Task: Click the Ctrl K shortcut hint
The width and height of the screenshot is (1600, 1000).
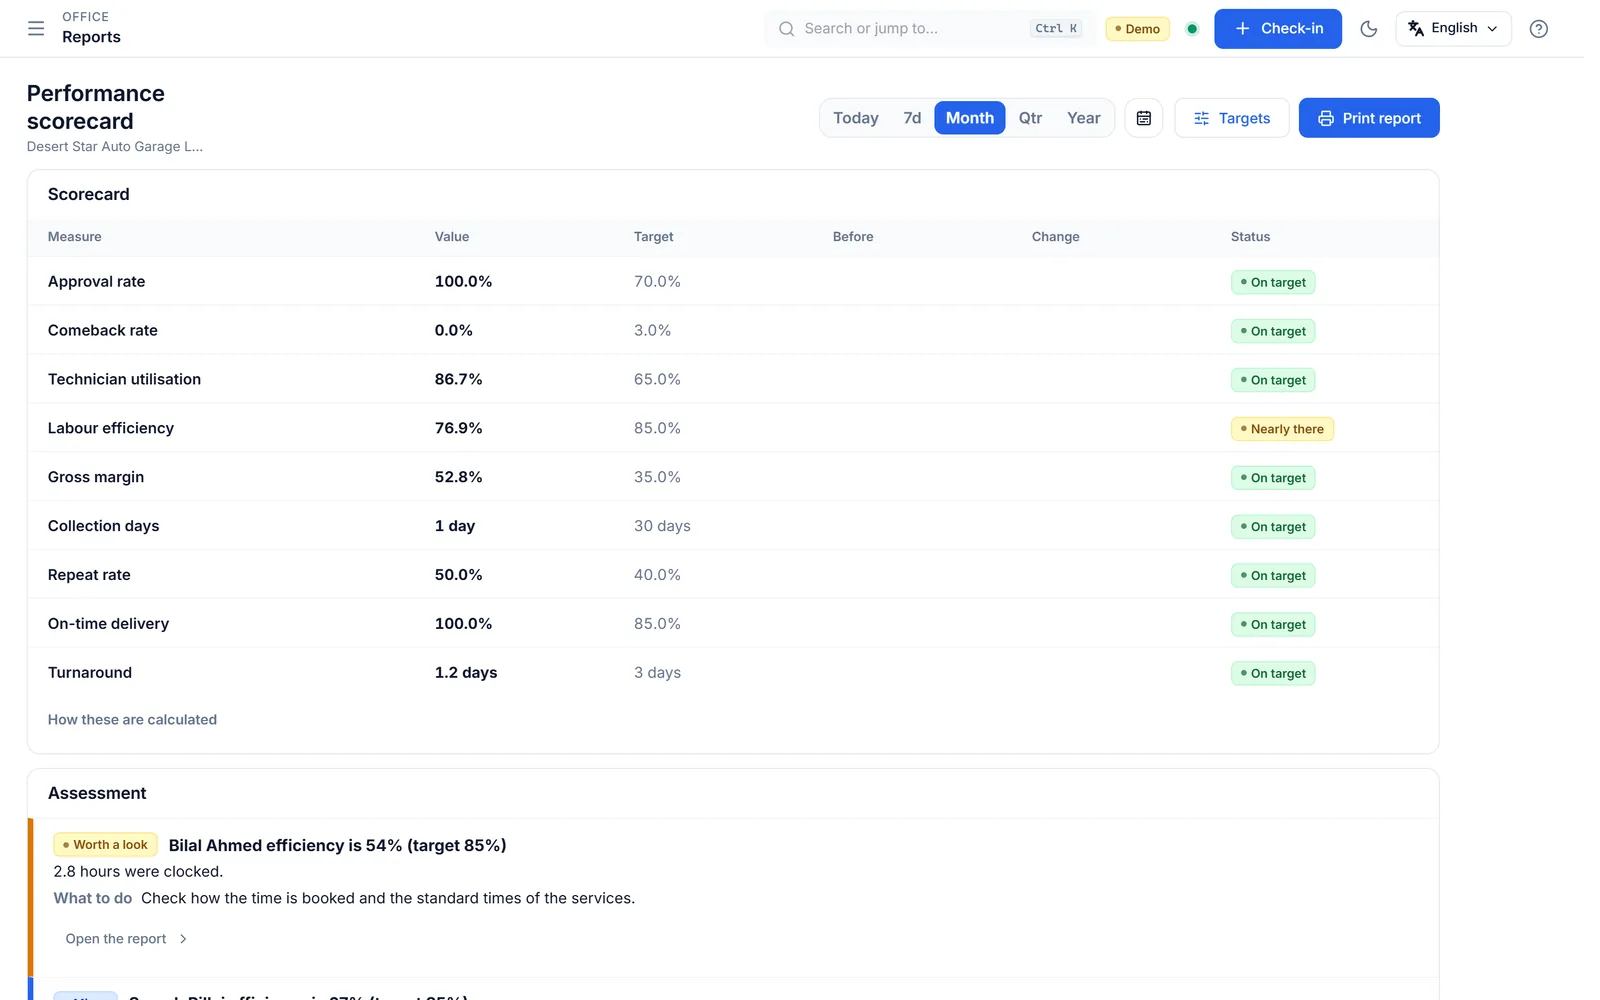Action: click(x=1056, y=29)
